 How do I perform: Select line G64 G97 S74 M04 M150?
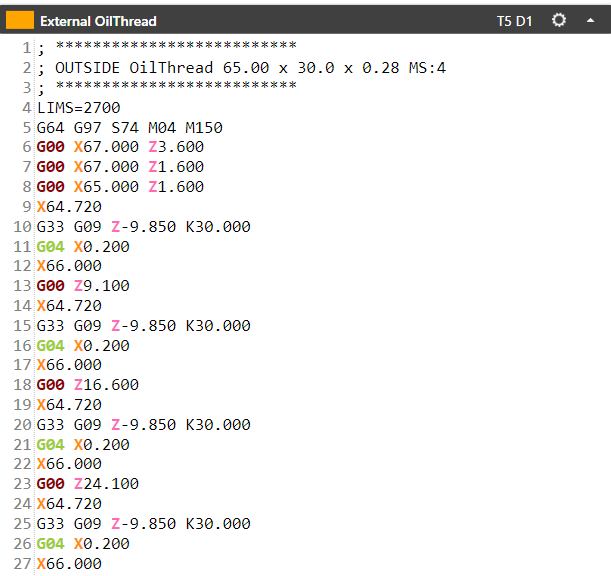(130, 127)
